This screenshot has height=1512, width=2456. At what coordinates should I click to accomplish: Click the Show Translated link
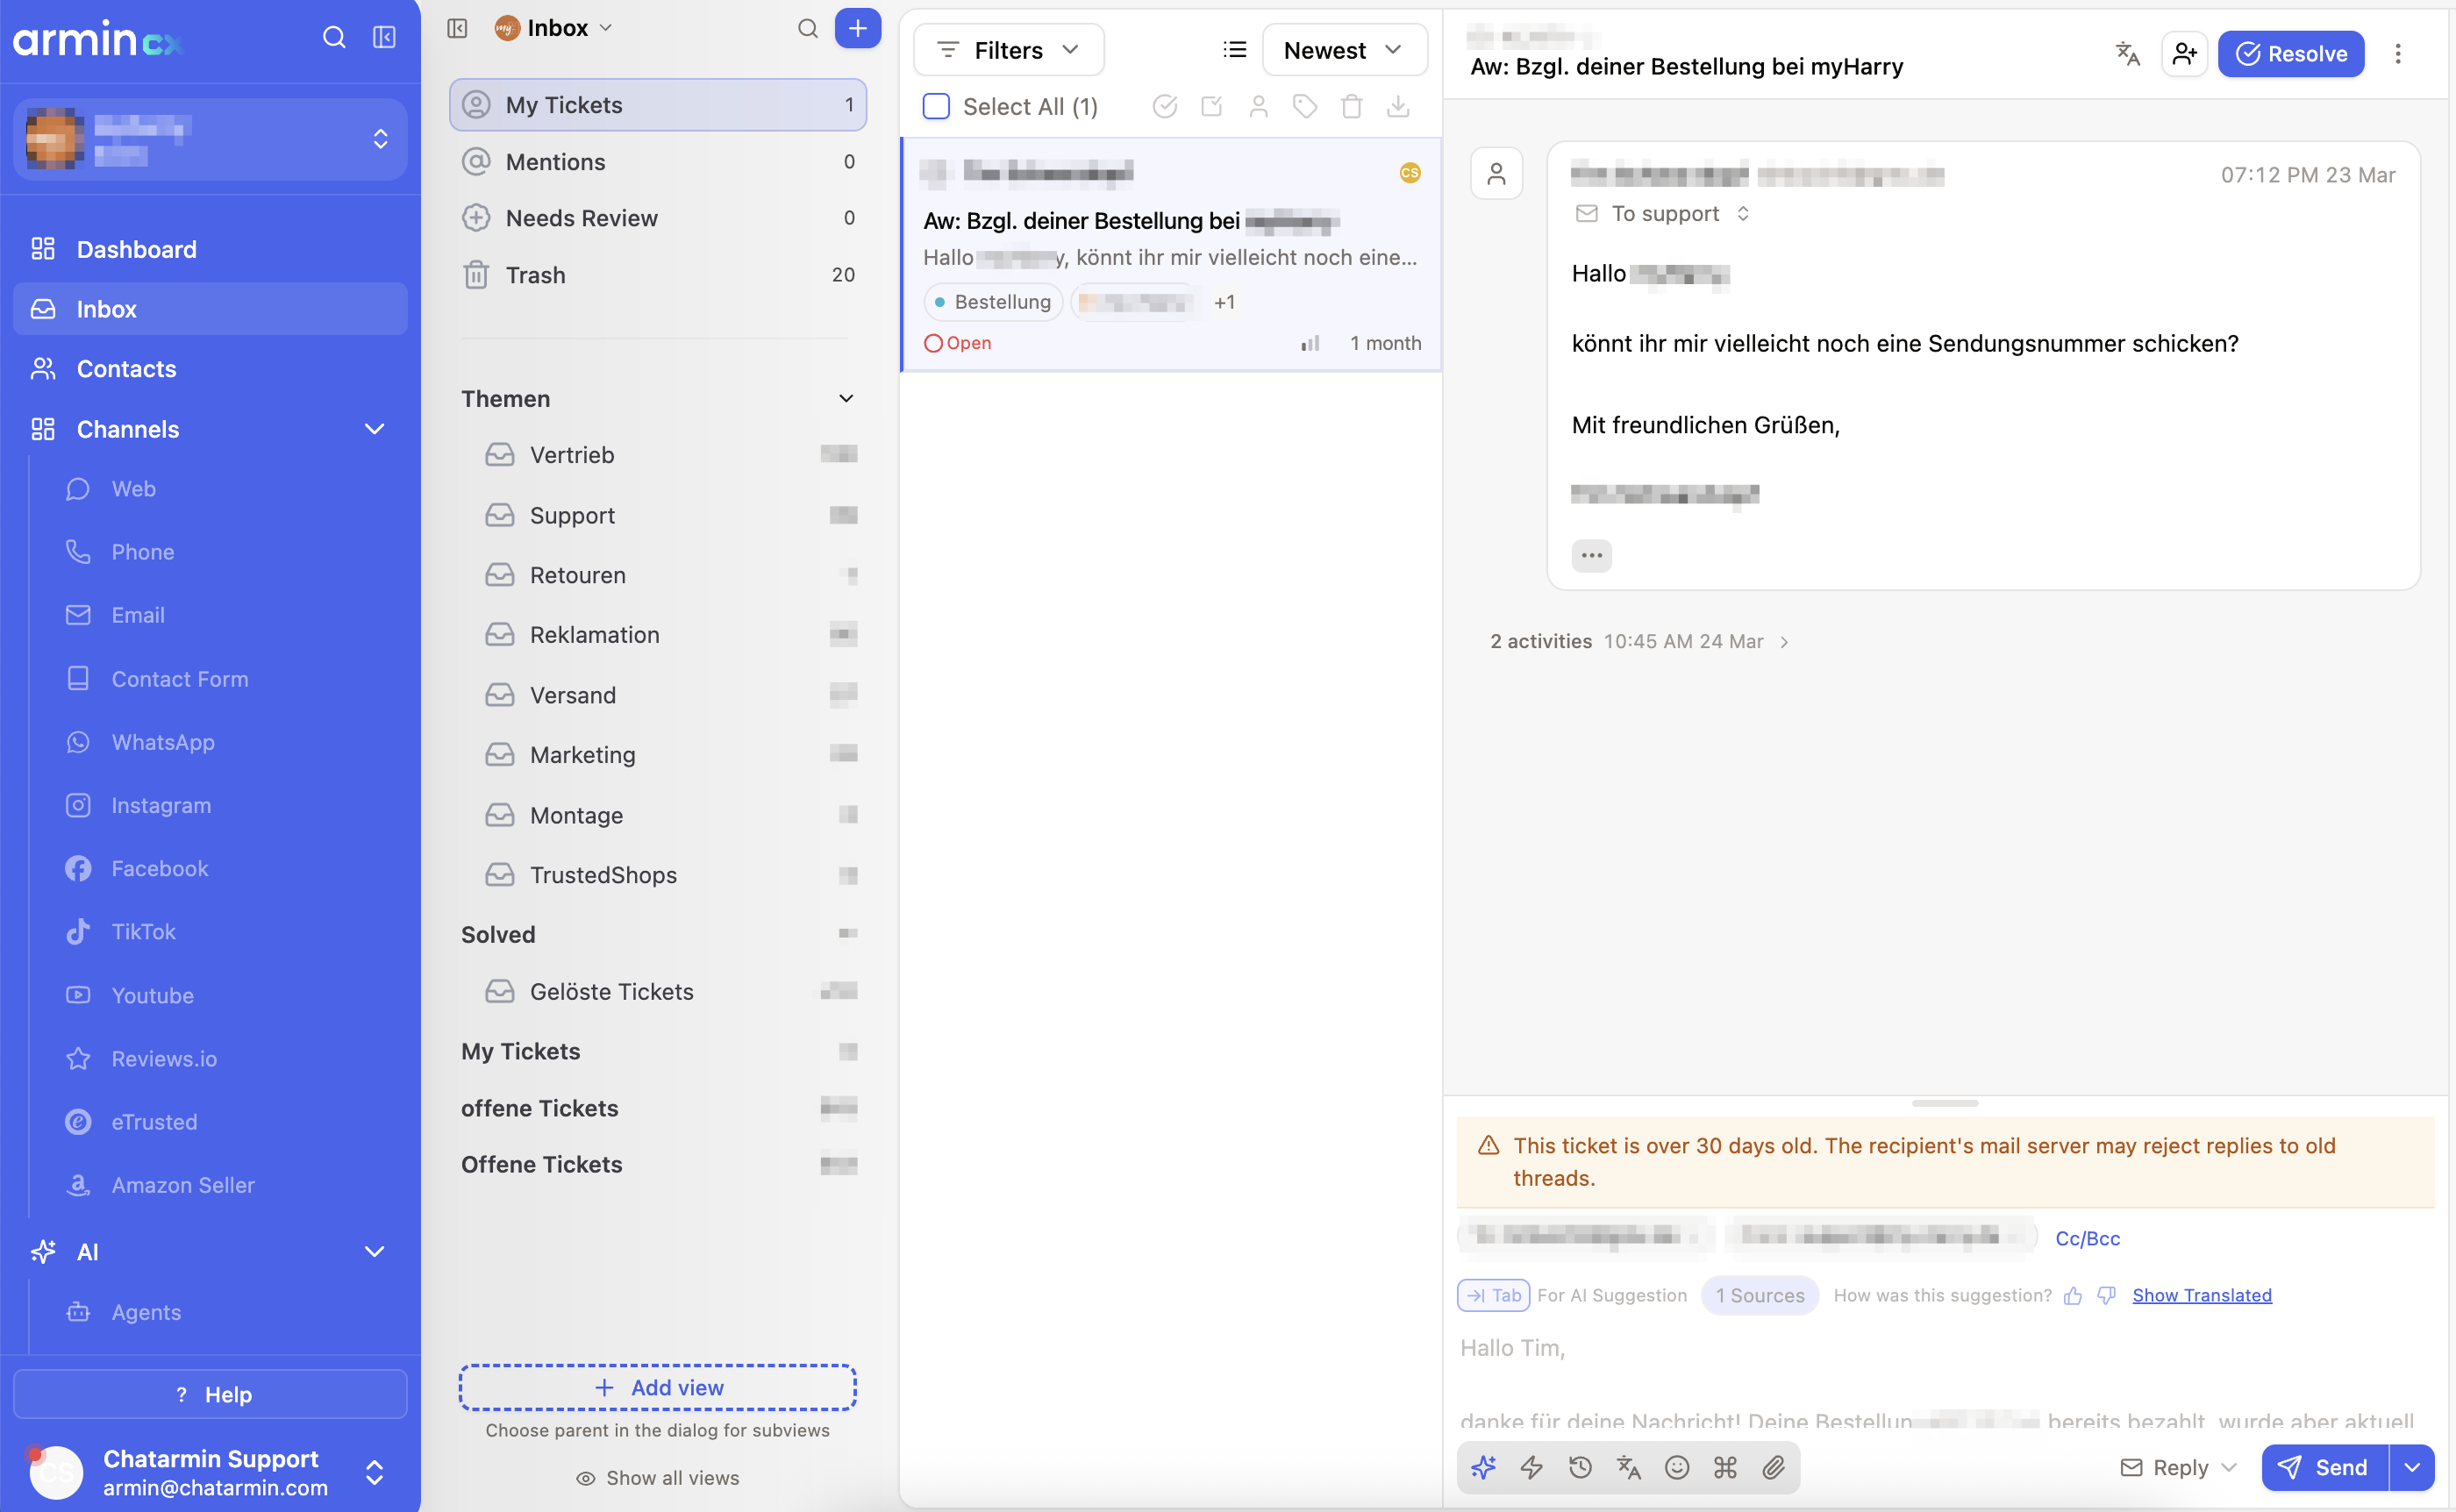(x=2201, y=1295)
